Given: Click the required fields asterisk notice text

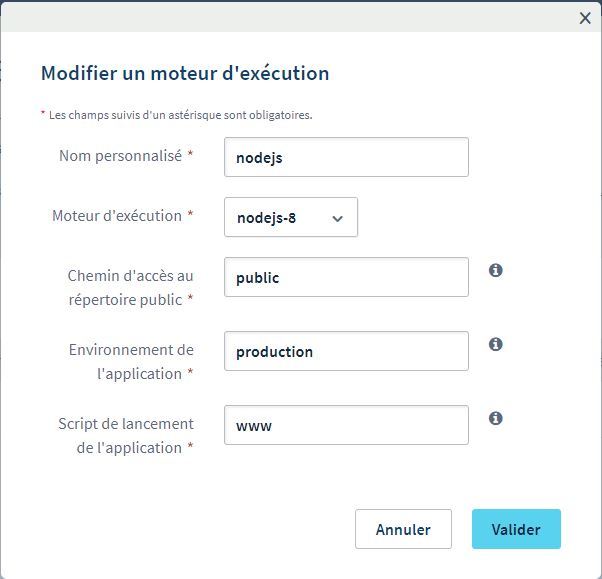Looking at the screenshot, I should pos(180,114).
